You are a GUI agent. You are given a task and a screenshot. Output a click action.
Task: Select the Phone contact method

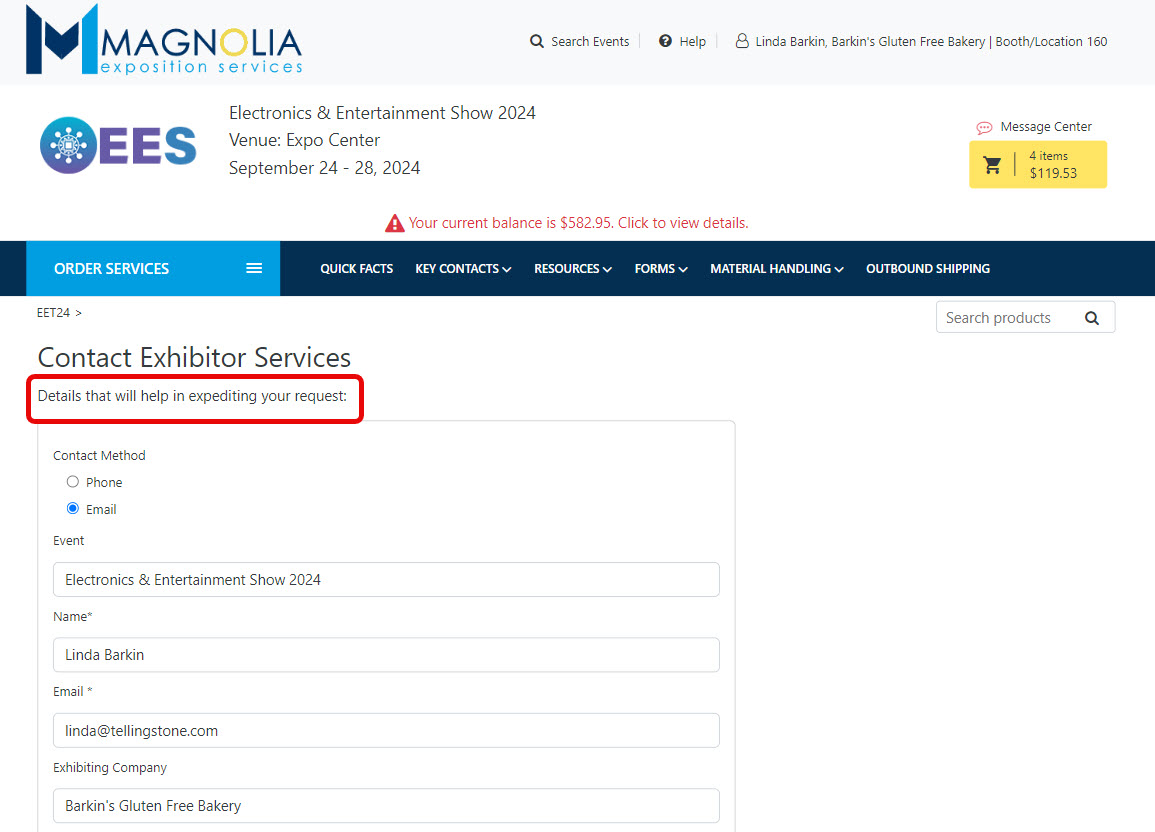click(73, 482)
